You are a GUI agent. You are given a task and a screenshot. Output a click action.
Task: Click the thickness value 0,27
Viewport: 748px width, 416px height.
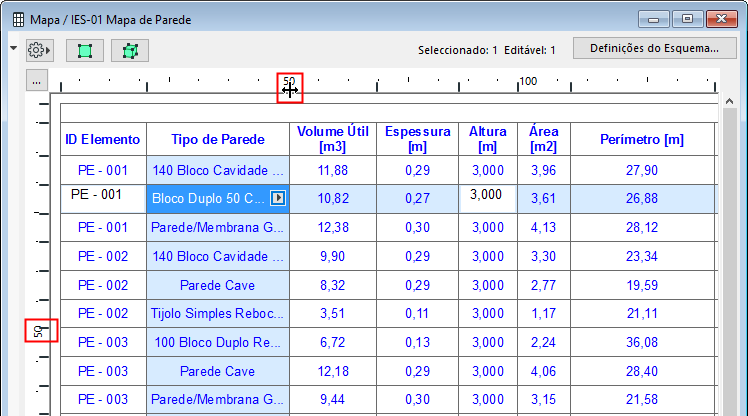pyautogui.click(x=417, y=198)
